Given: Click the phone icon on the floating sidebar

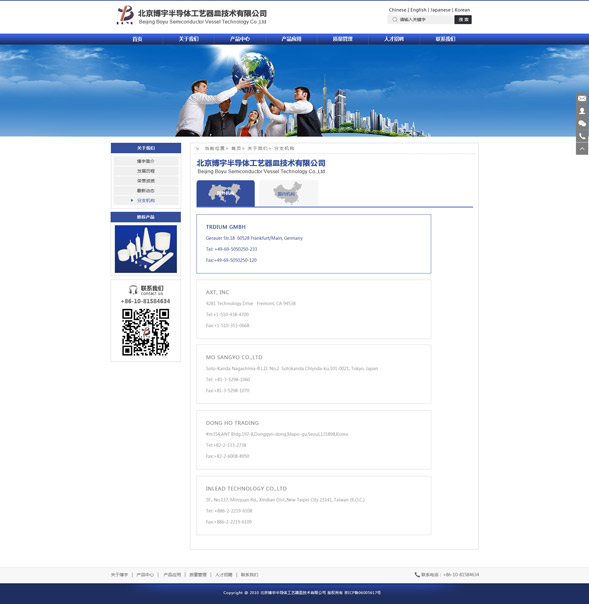Looking at the screenshot, I should click(582, 136).
